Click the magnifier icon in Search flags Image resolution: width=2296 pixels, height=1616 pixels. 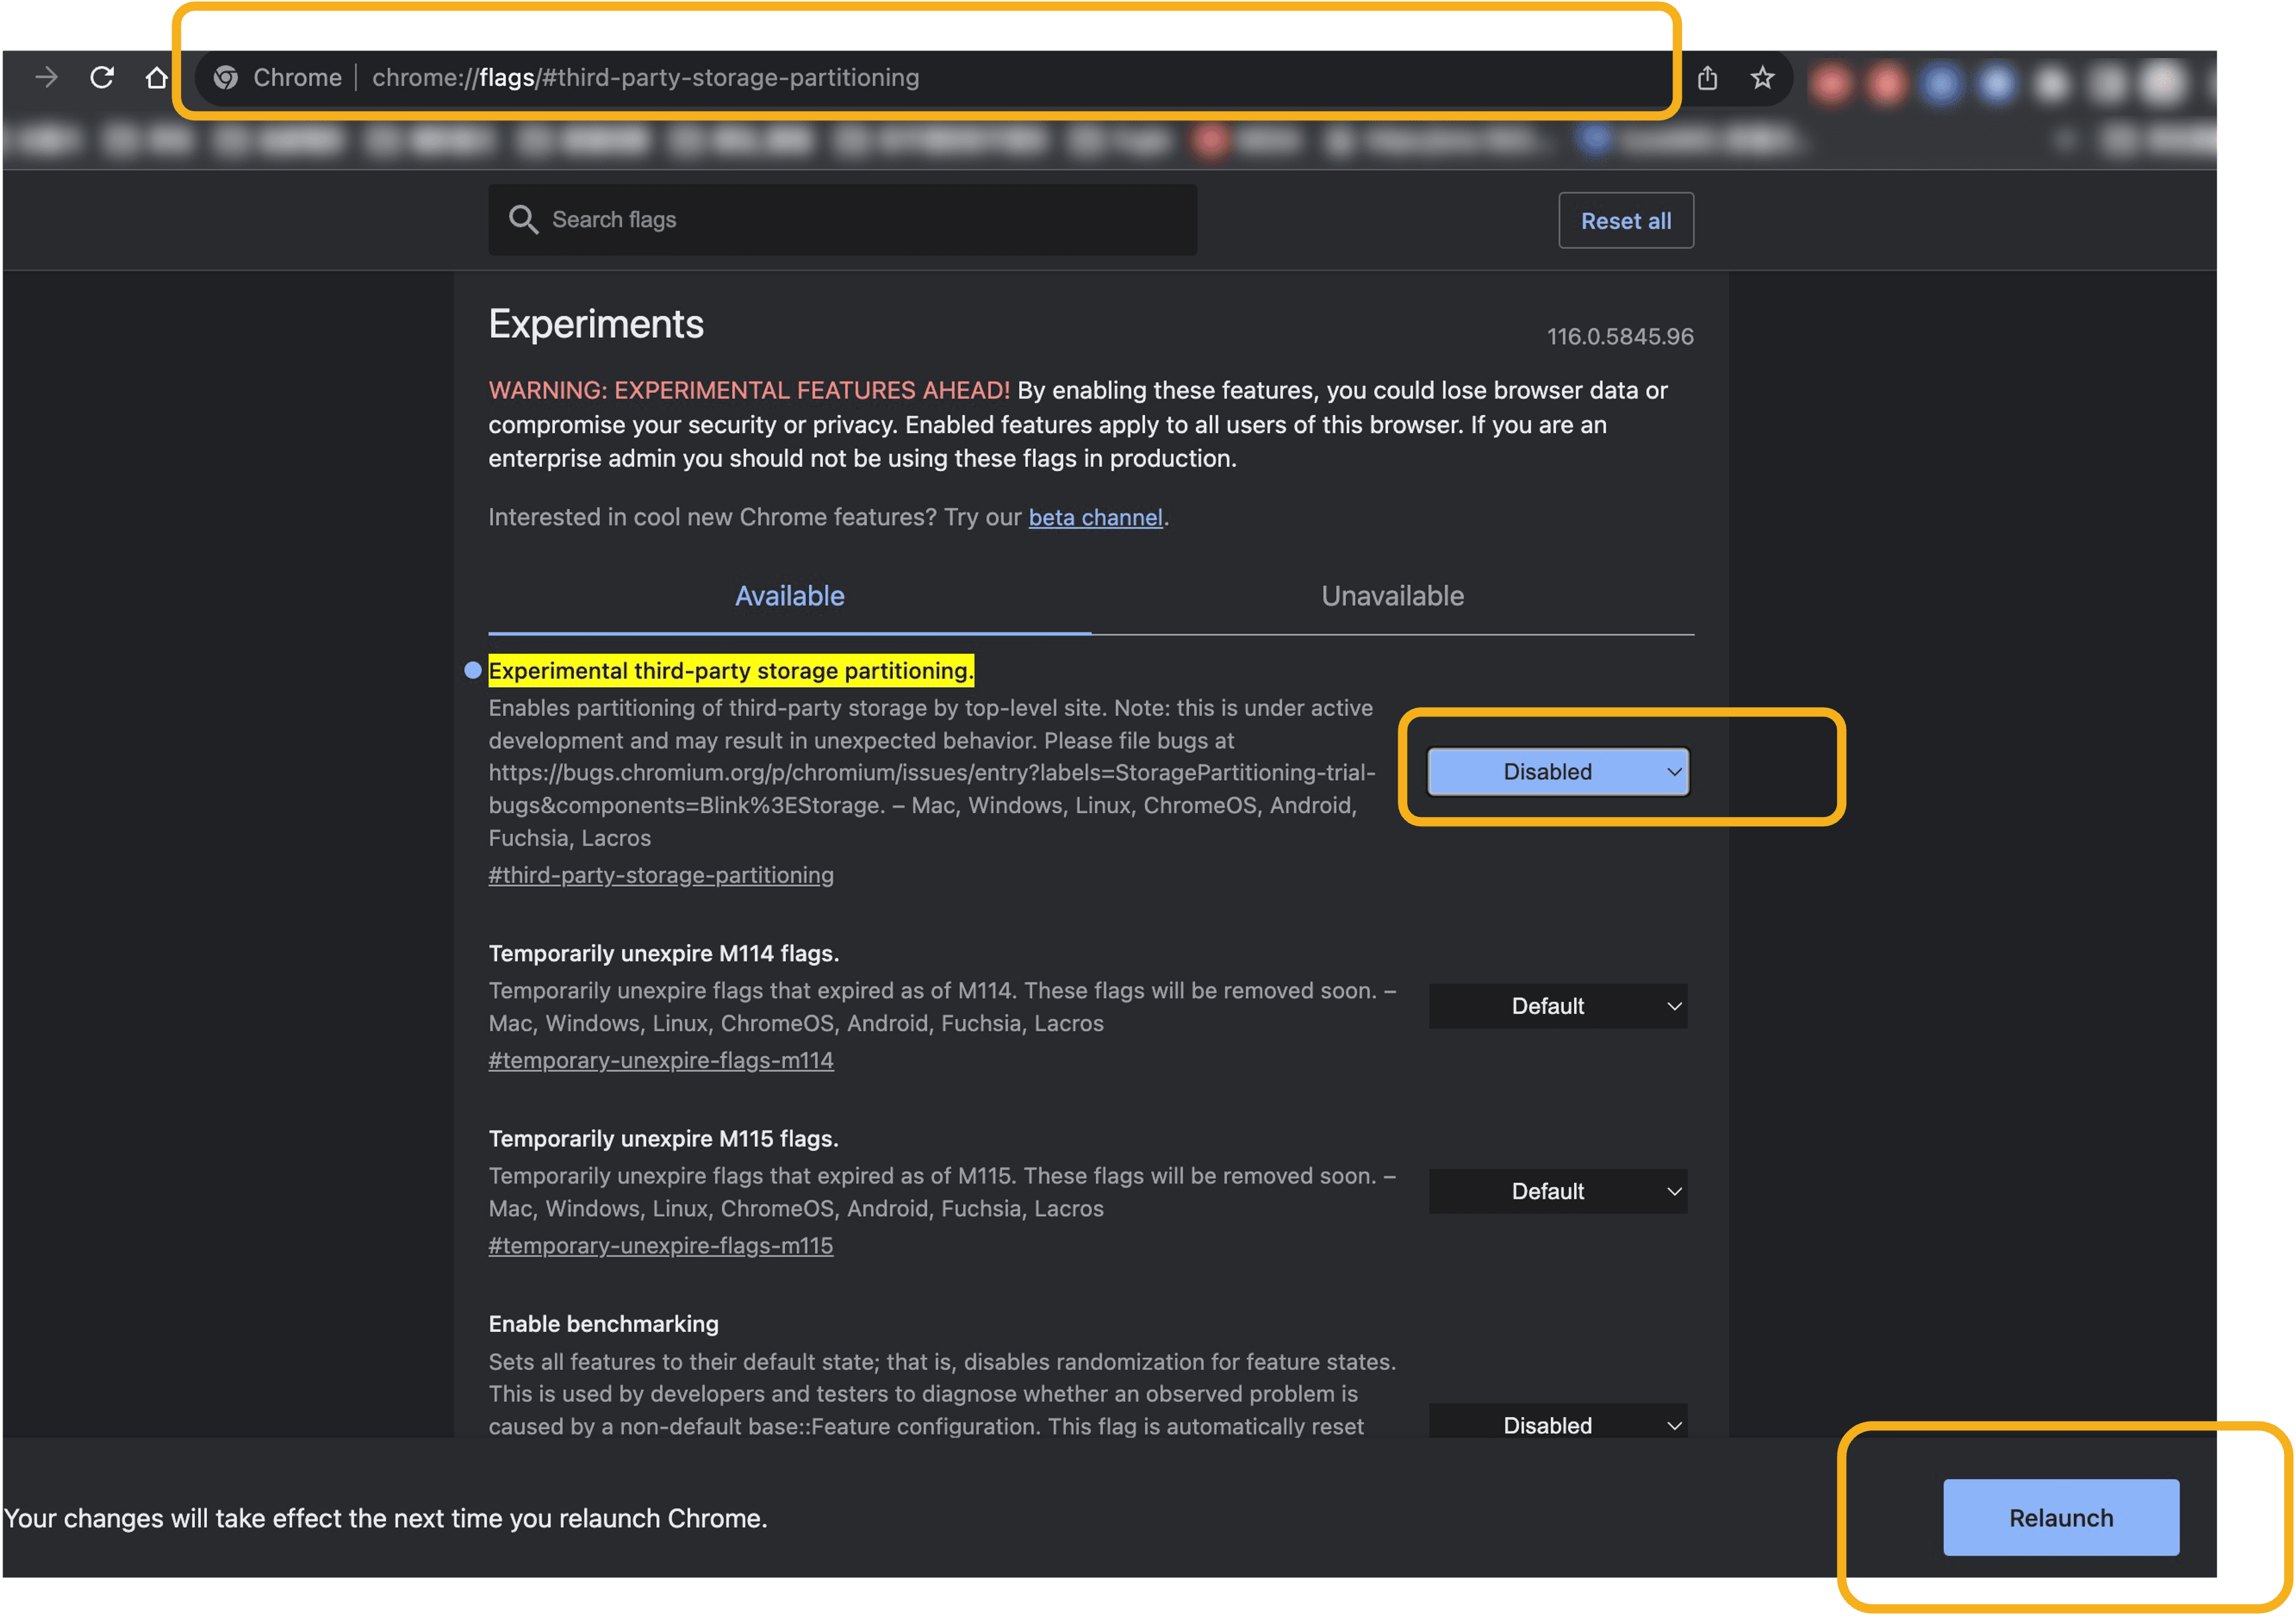tap(523, 219)
